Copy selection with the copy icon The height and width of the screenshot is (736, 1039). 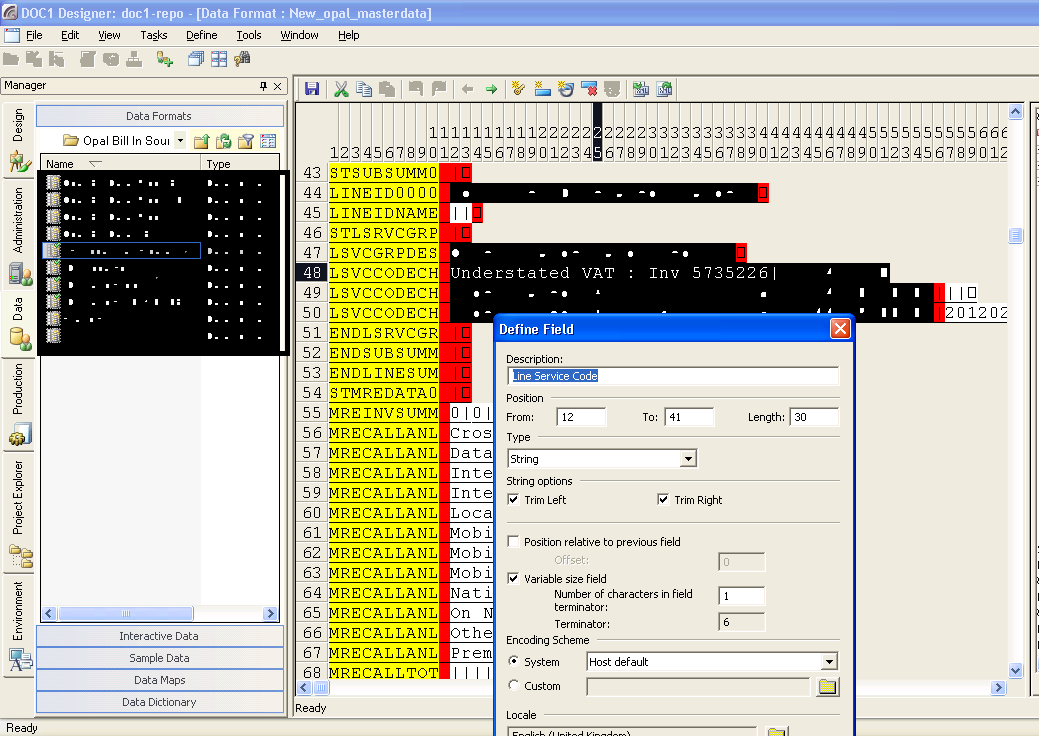pyautogui.click(x=364, y=89)
